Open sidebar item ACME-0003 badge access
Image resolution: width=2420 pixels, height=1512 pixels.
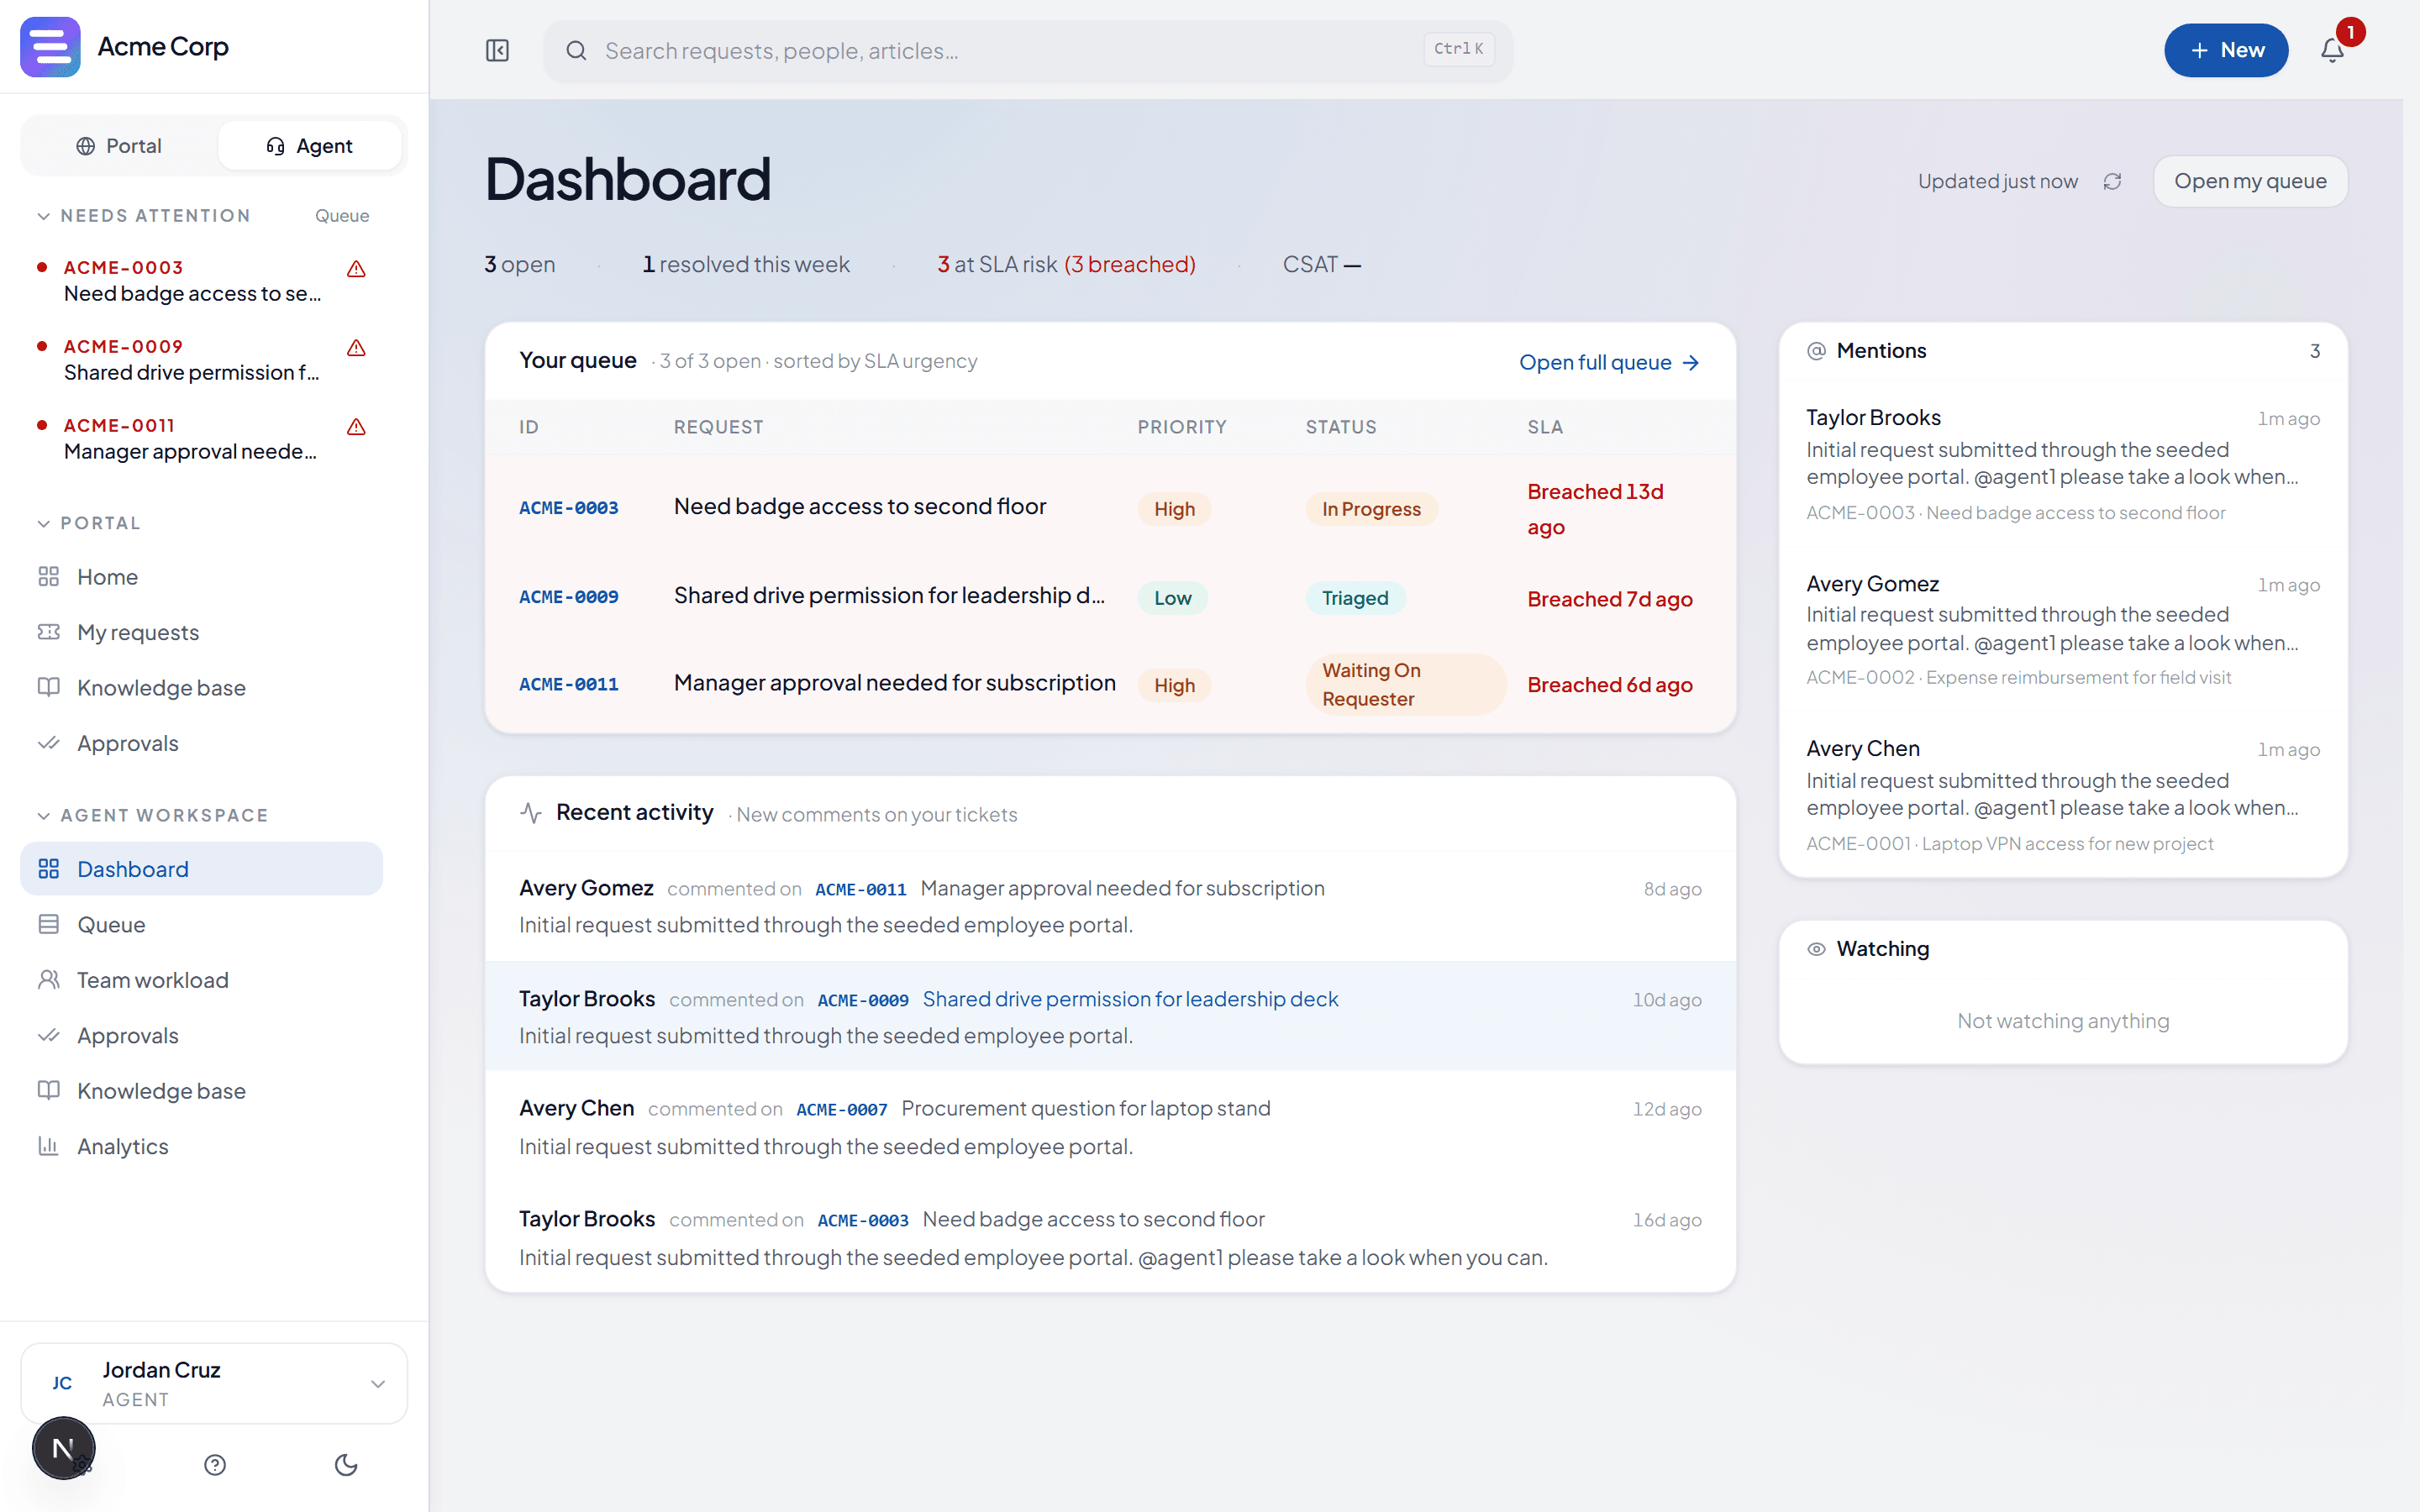point(201,280)
